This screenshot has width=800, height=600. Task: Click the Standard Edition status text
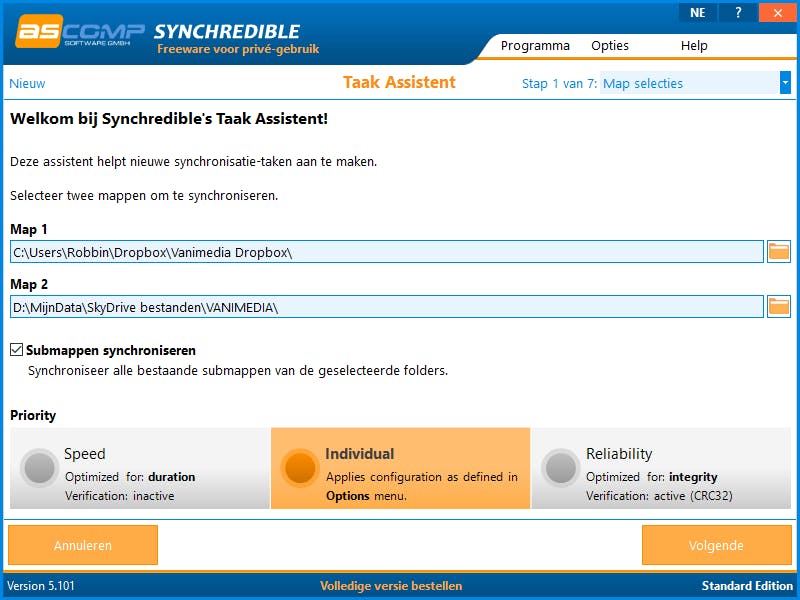[x=747, y=586]
